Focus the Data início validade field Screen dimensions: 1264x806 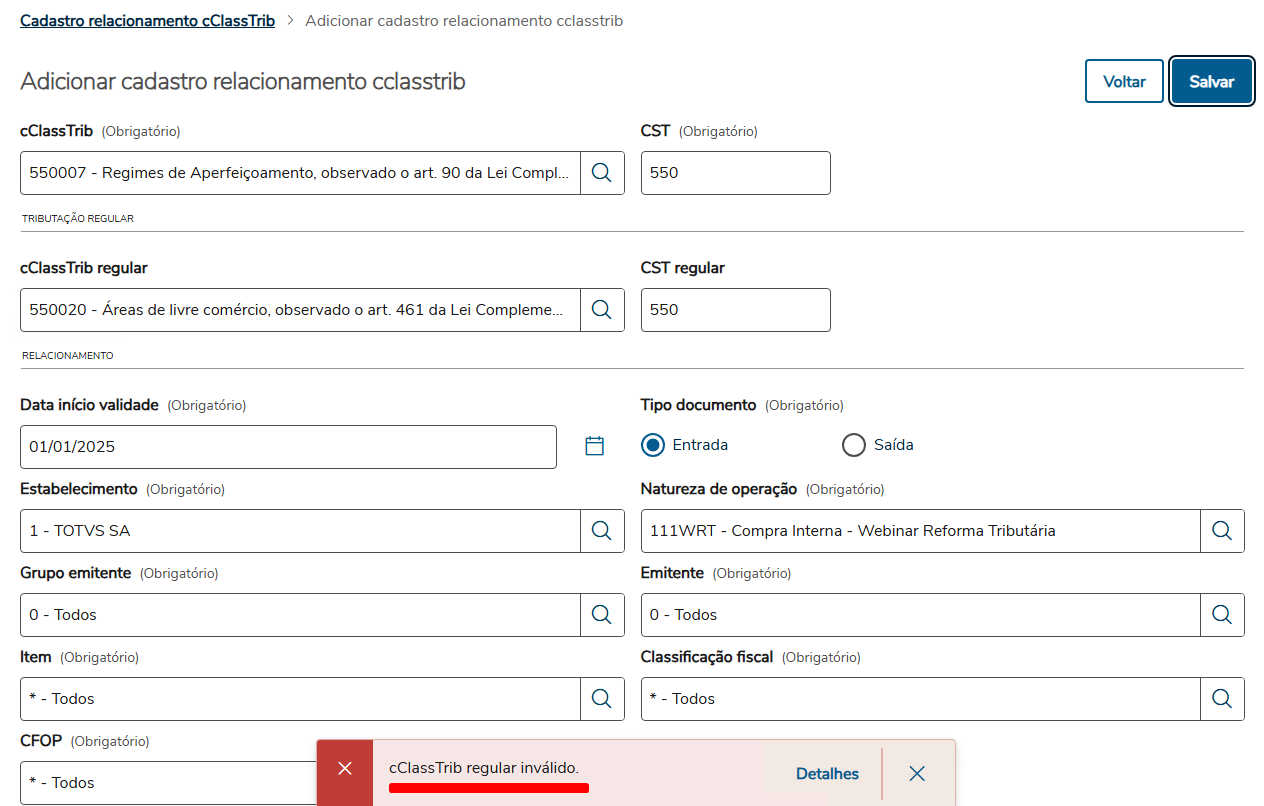tap(288, 447)
